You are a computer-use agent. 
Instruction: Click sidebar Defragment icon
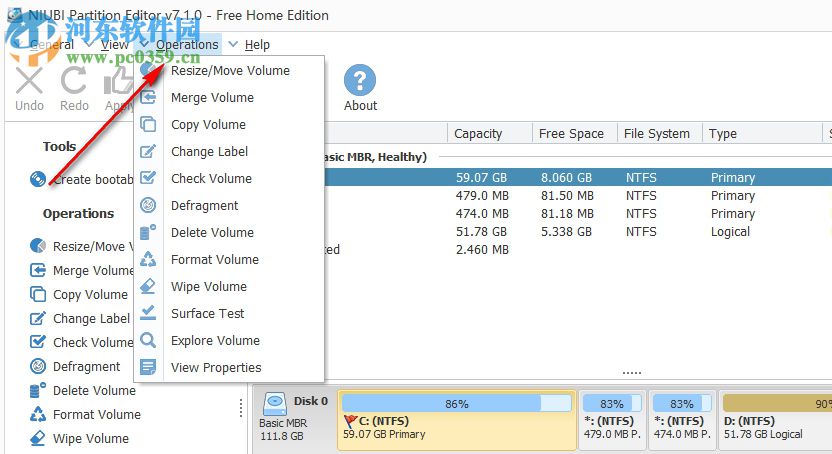pos(38,366)
